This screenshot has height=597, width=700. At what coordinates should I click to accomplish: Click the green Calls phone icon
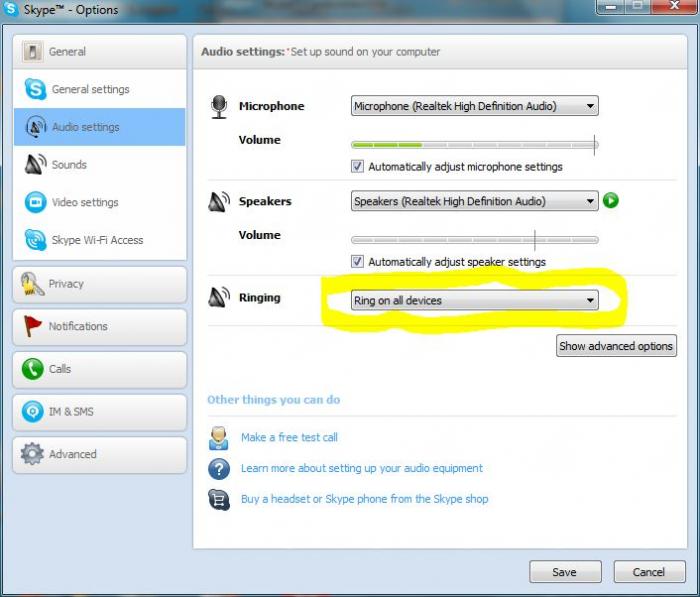pos(33,369)
